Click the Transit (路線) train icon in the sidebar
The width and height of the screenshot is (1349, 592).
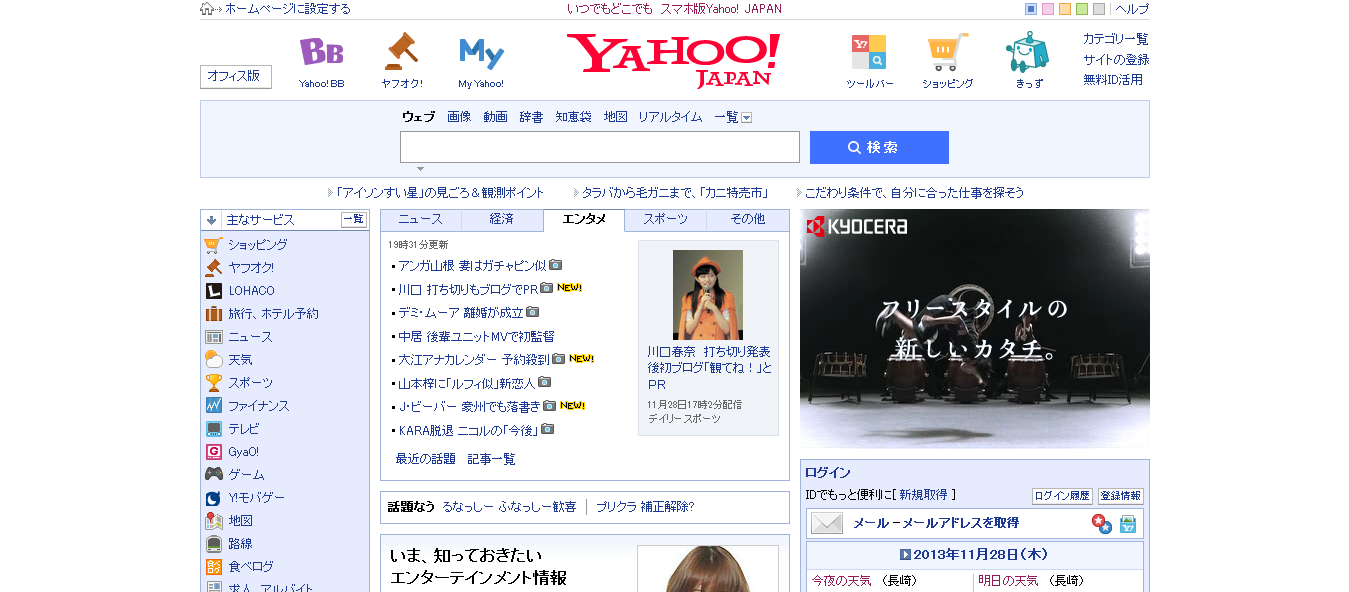coord(213,544)
